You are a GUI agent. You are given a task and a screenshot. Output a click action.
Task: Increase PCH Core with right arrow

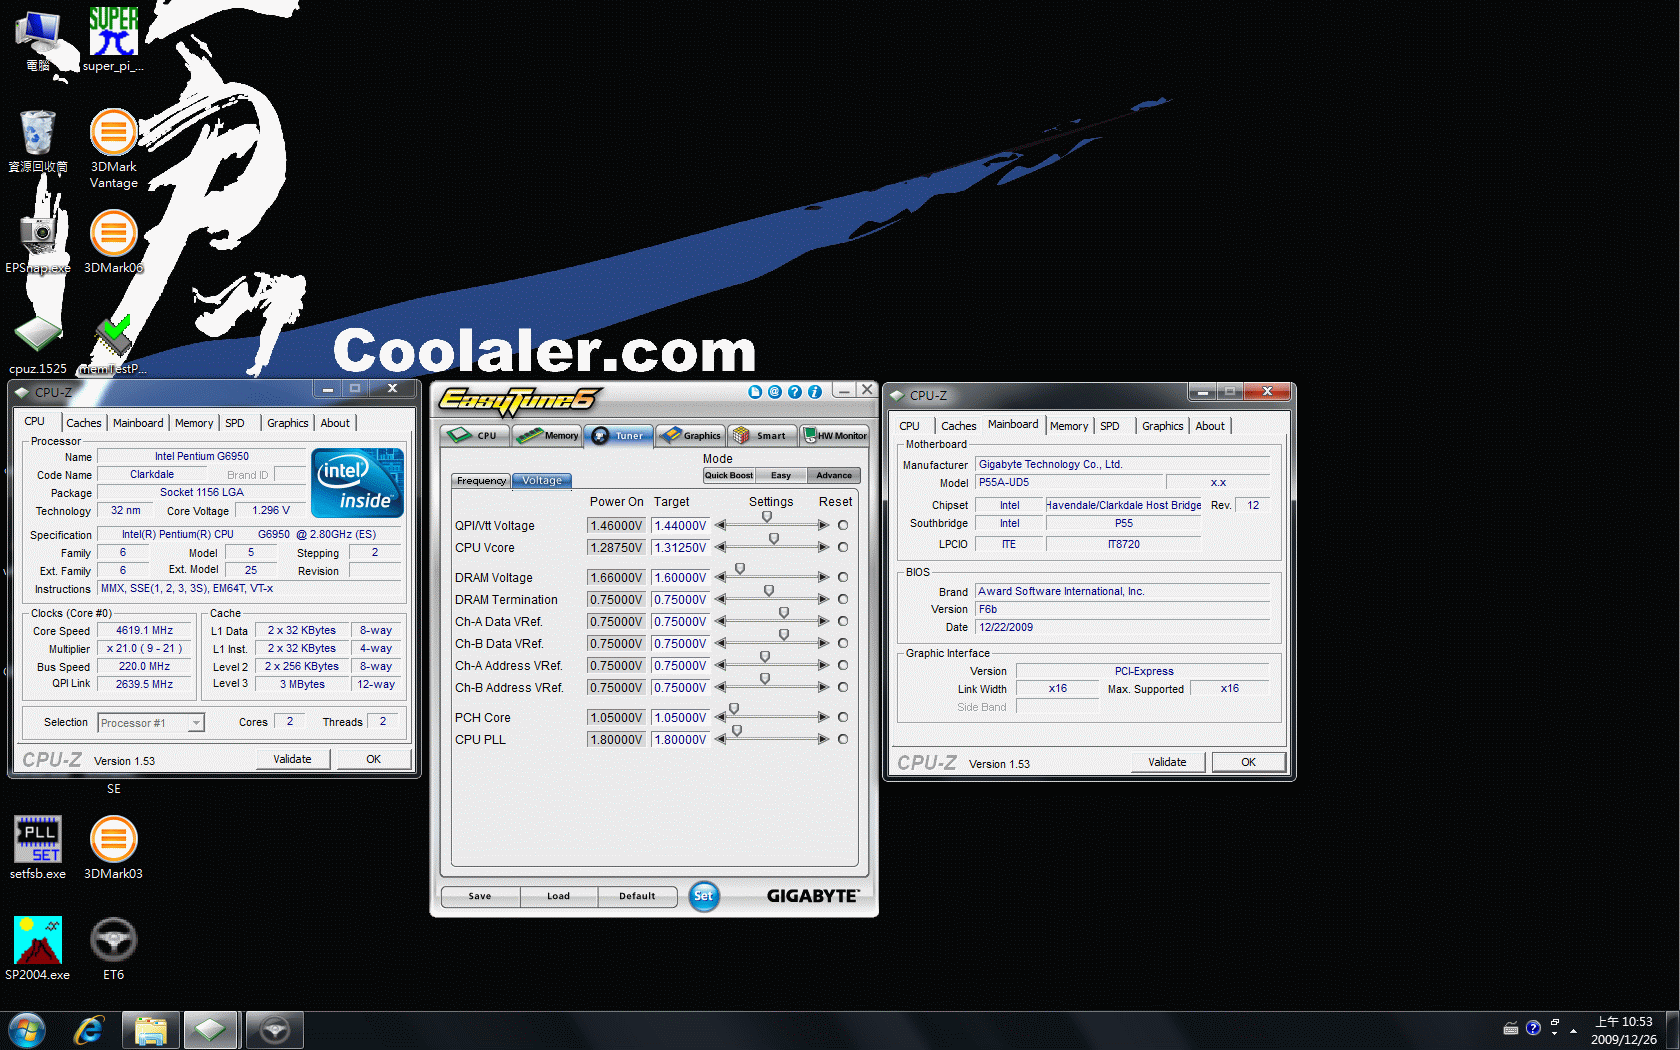(x=824, y=717)
